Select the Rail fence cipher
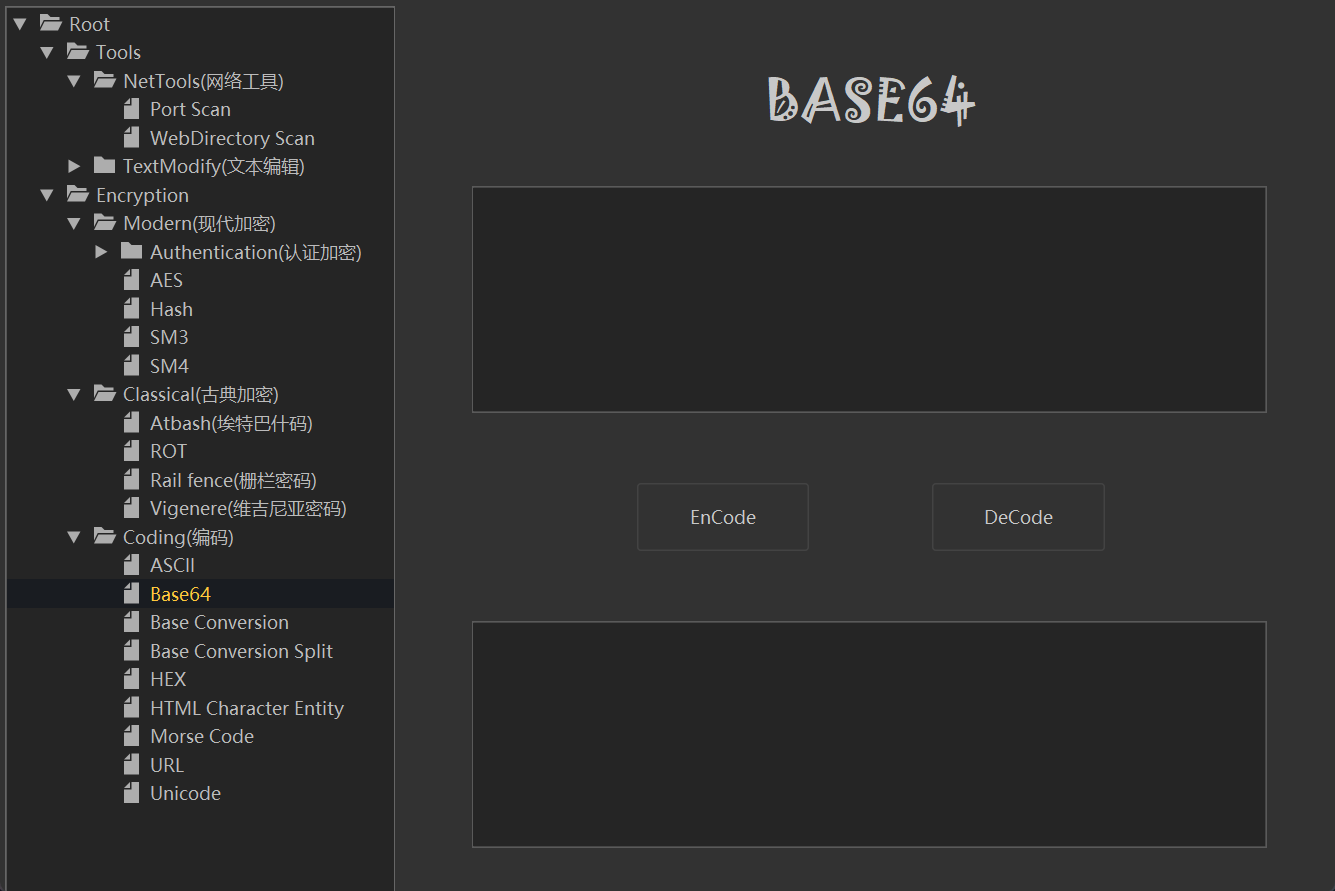Screen dimensions: 1335x891 (x=233, y=480)
